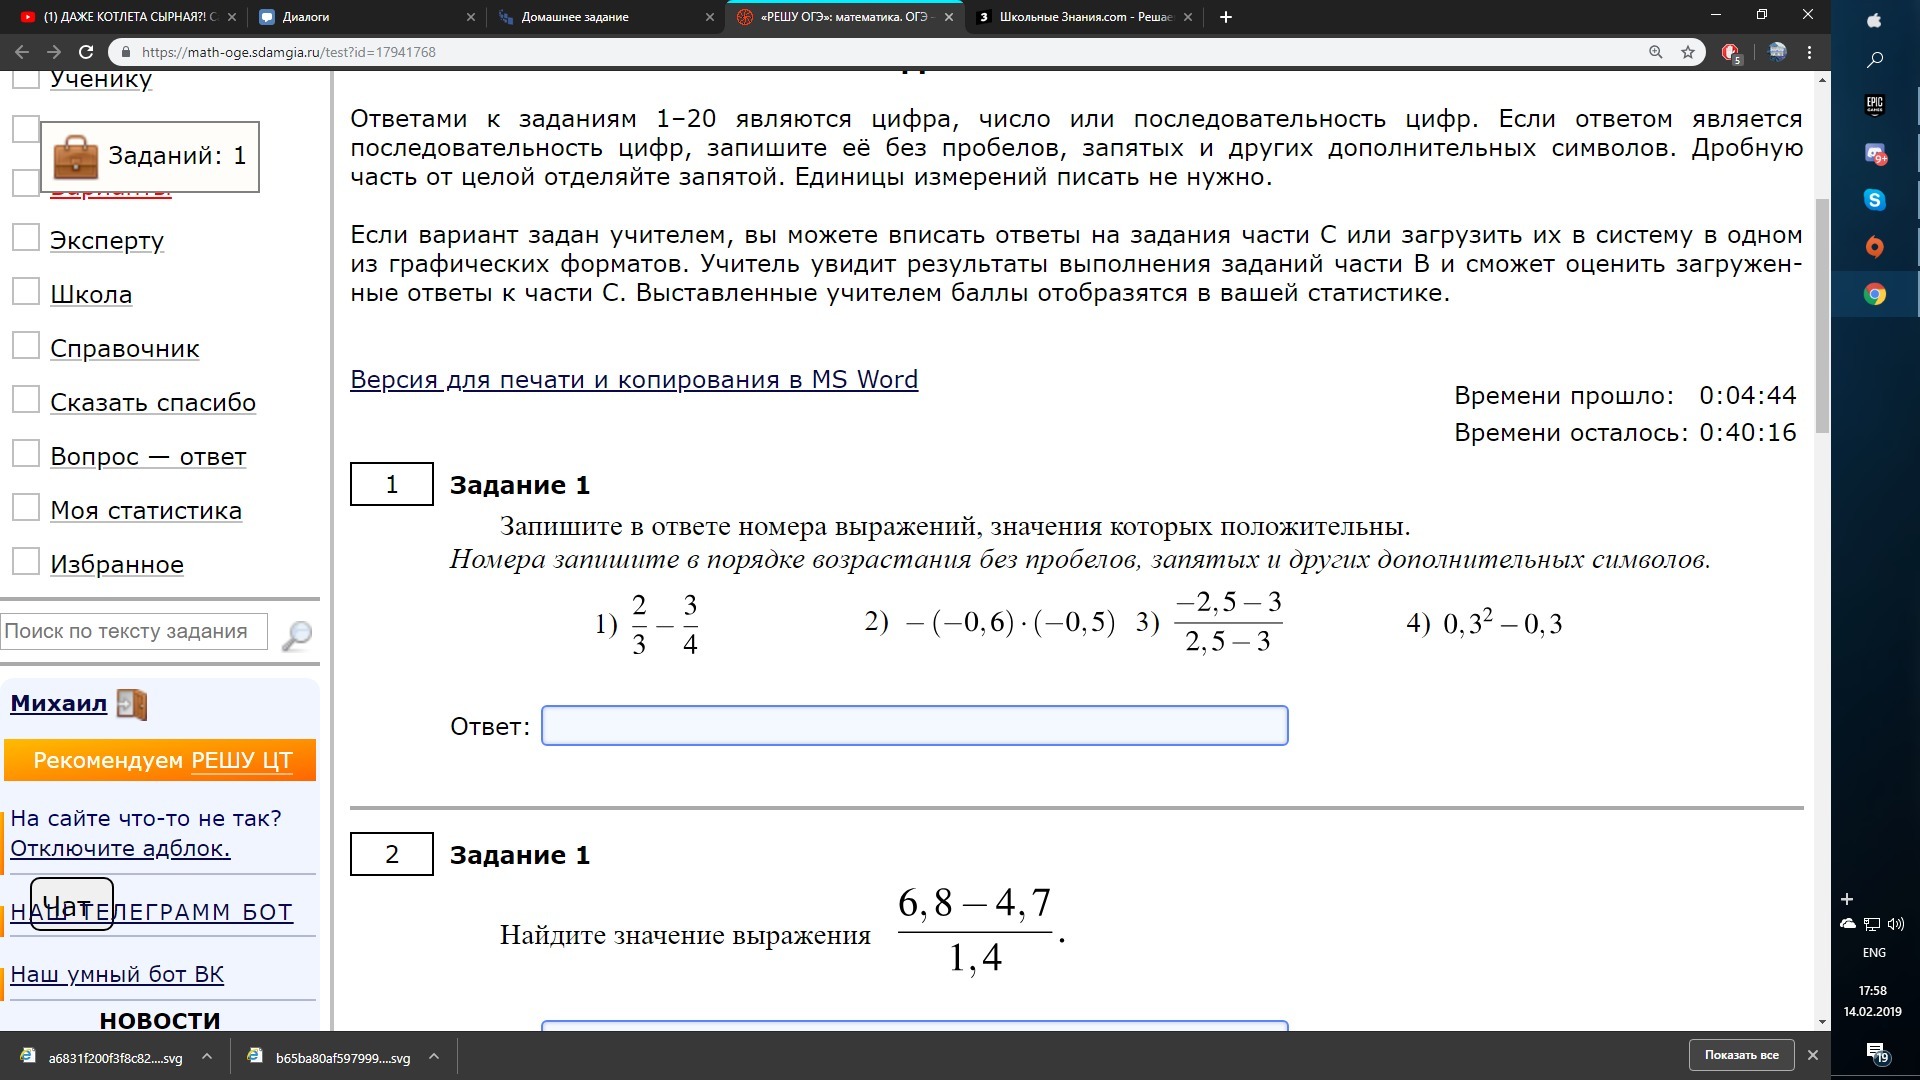Tick the checkbox beside Эксперту
This screenshot has width=1920, height=1080.
coord(25,237)
